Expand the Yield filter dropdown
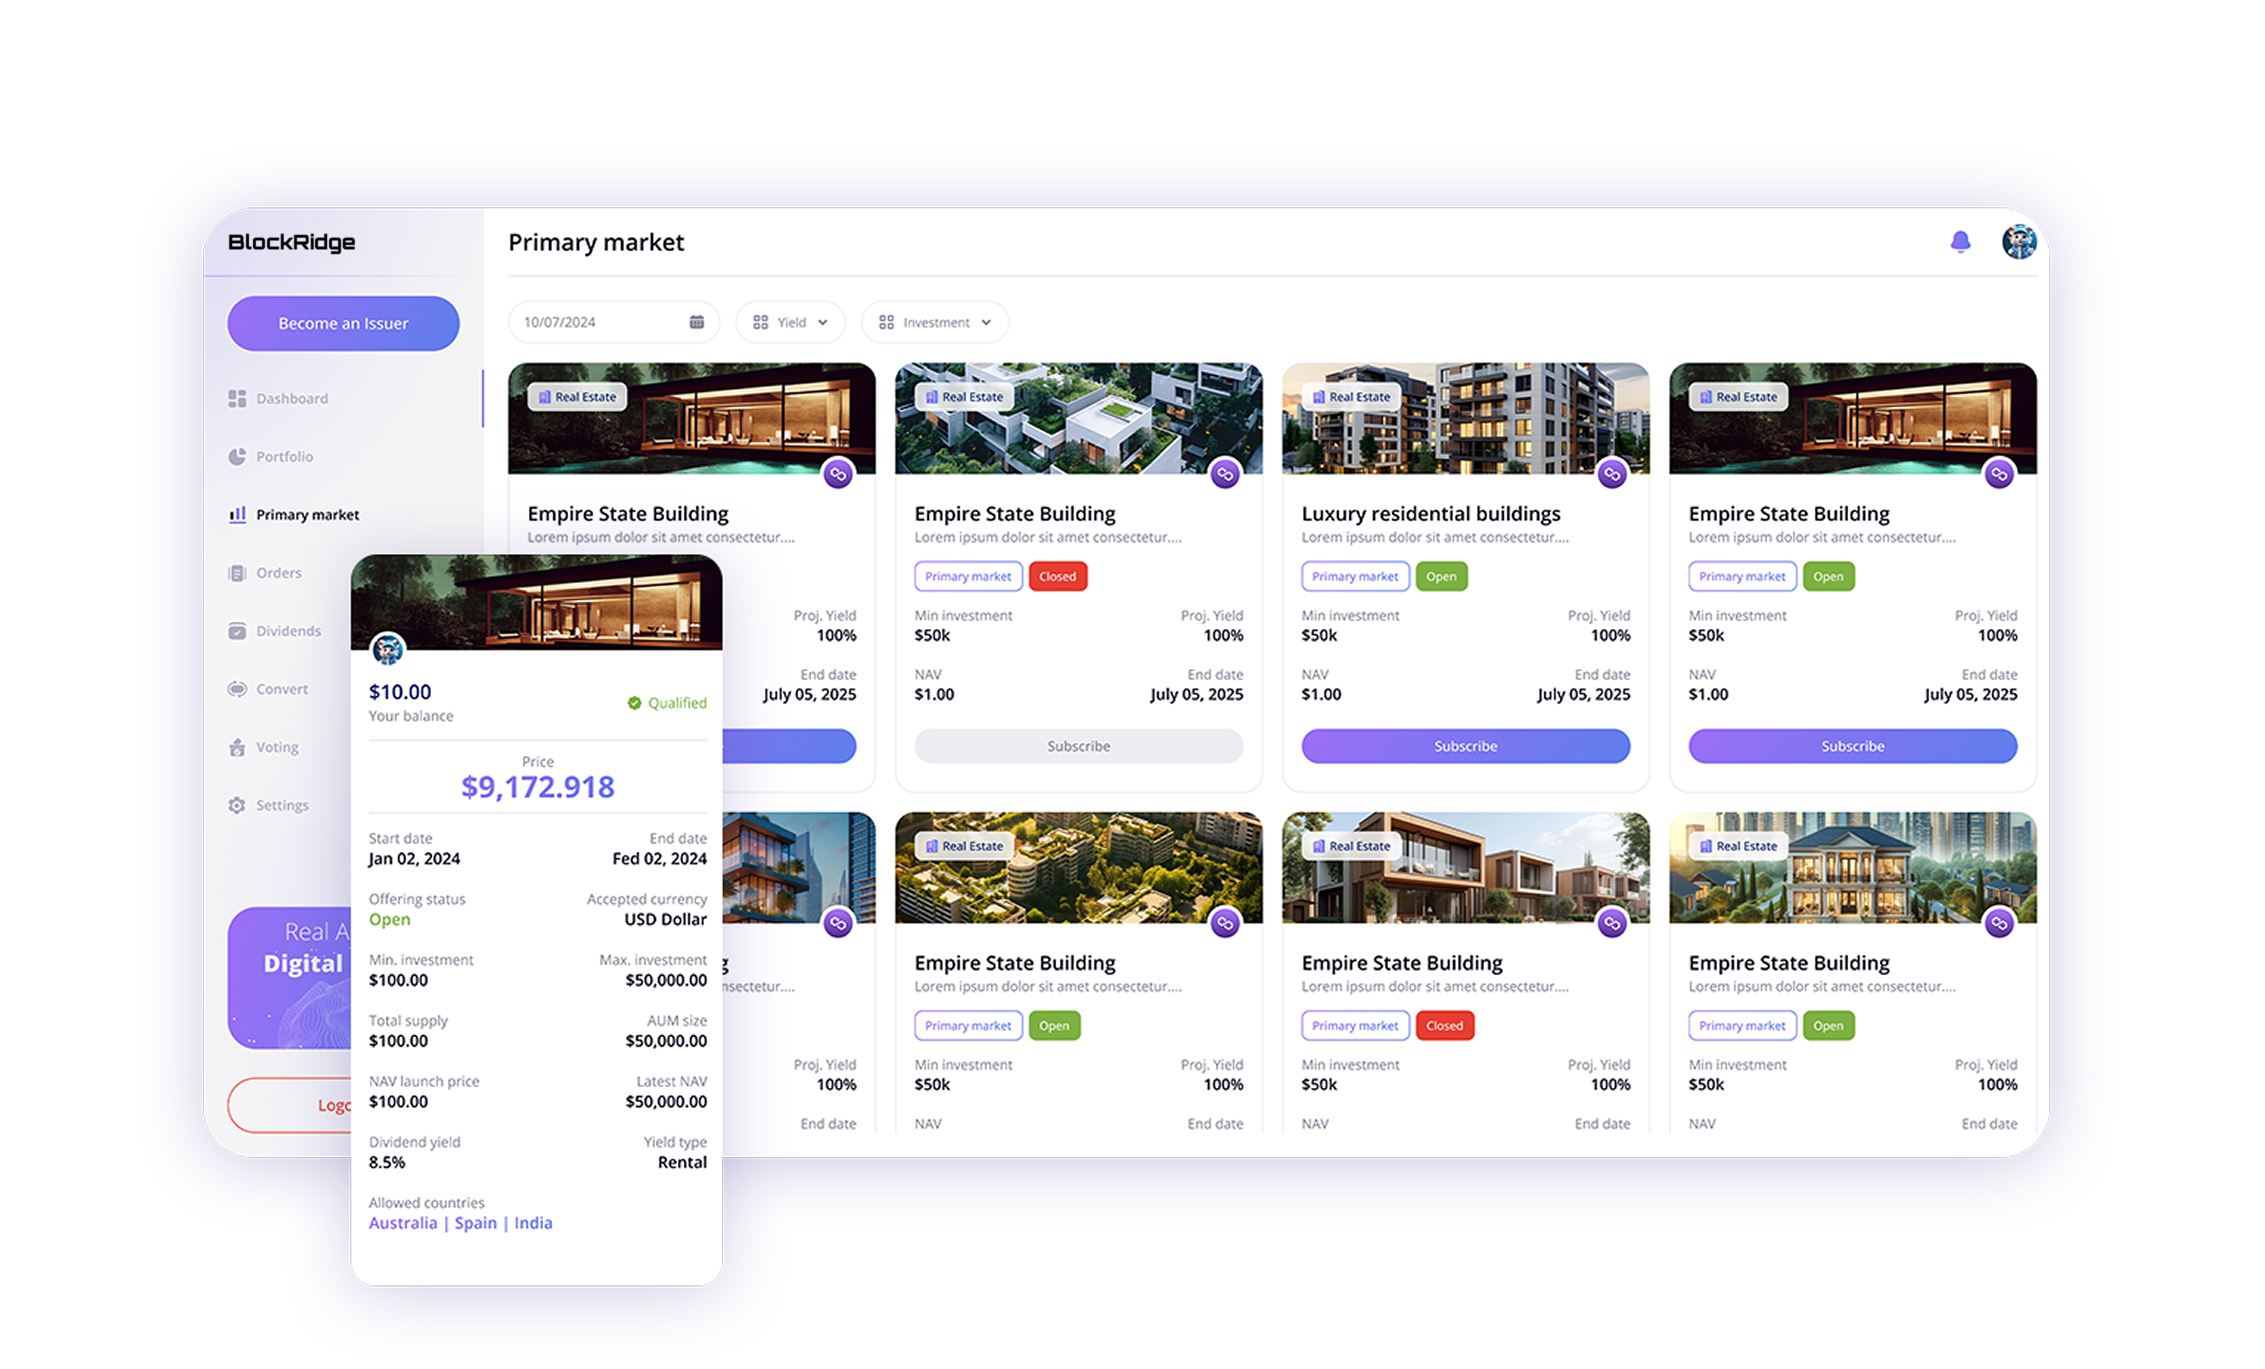 (x=790, y=321)
